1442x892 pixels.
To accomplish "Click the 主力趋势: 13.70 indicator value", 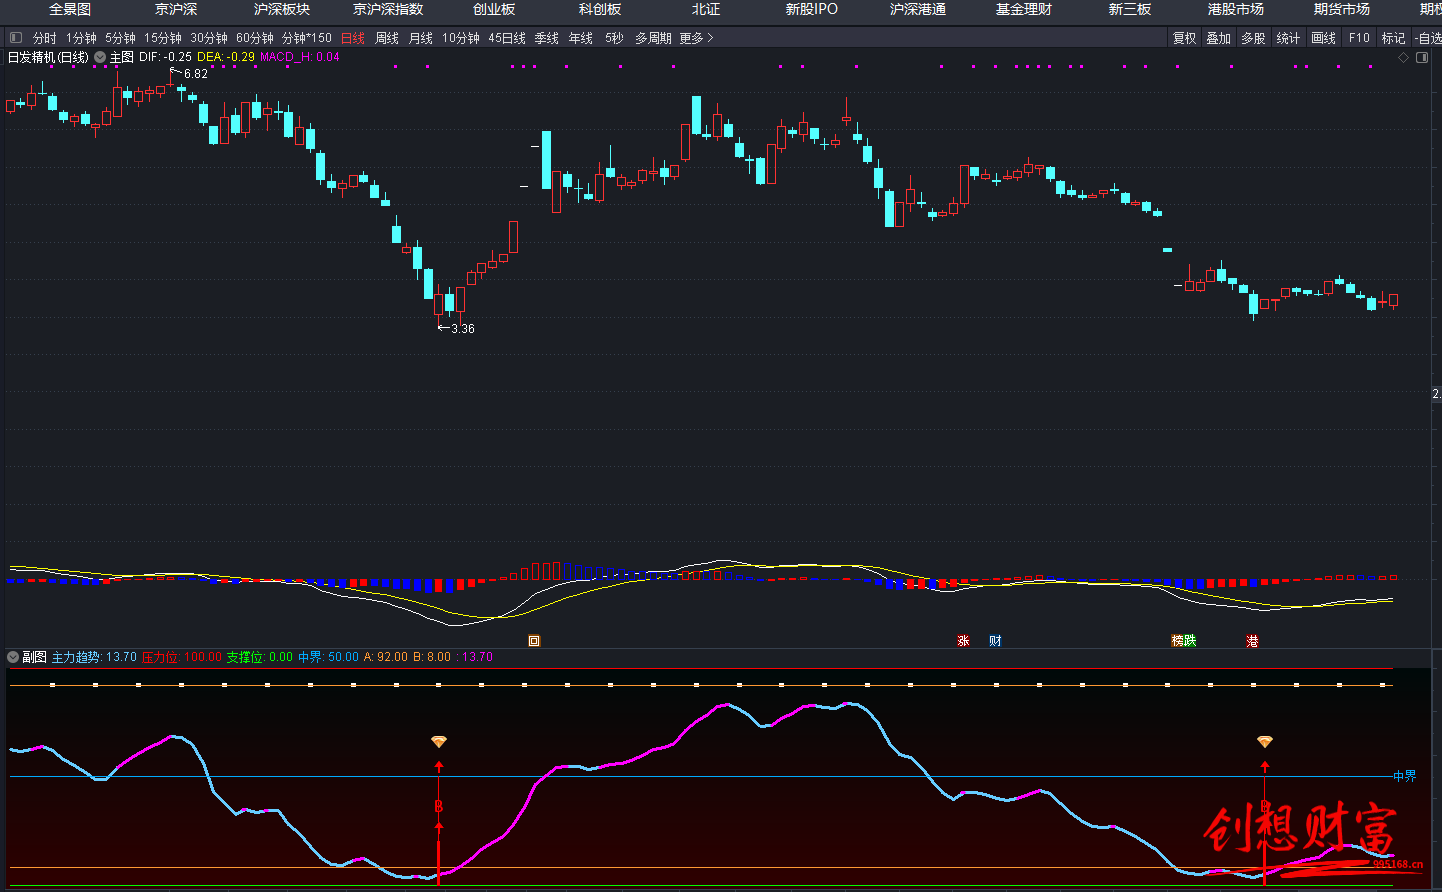I will click(94, 657).
